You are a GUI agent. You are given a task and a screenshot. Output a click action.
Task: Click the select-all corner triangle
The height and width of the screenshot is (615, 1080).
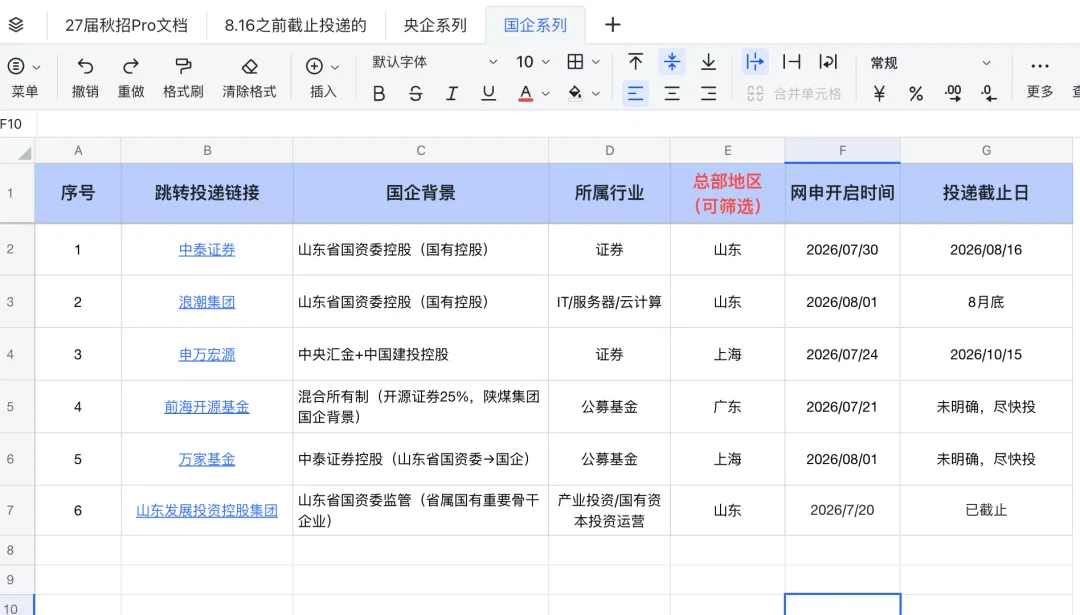pos(24,153)
